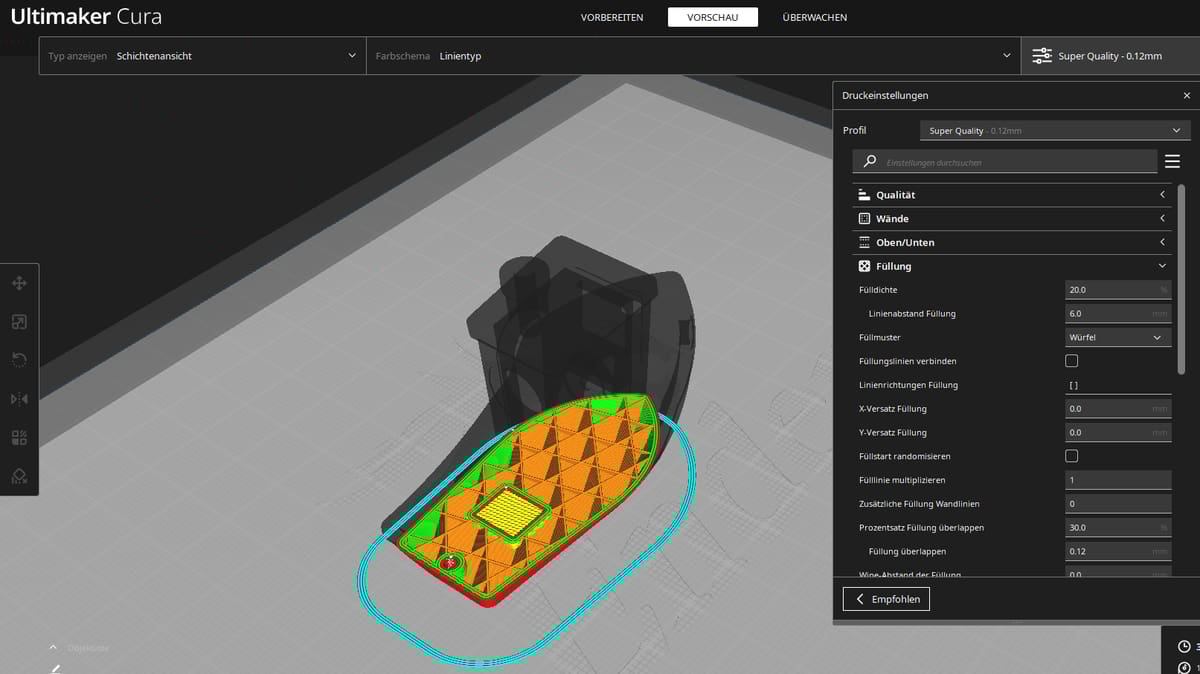
Task: Open the settings visibility hamburger menu
Action: tap(1172, 161)
